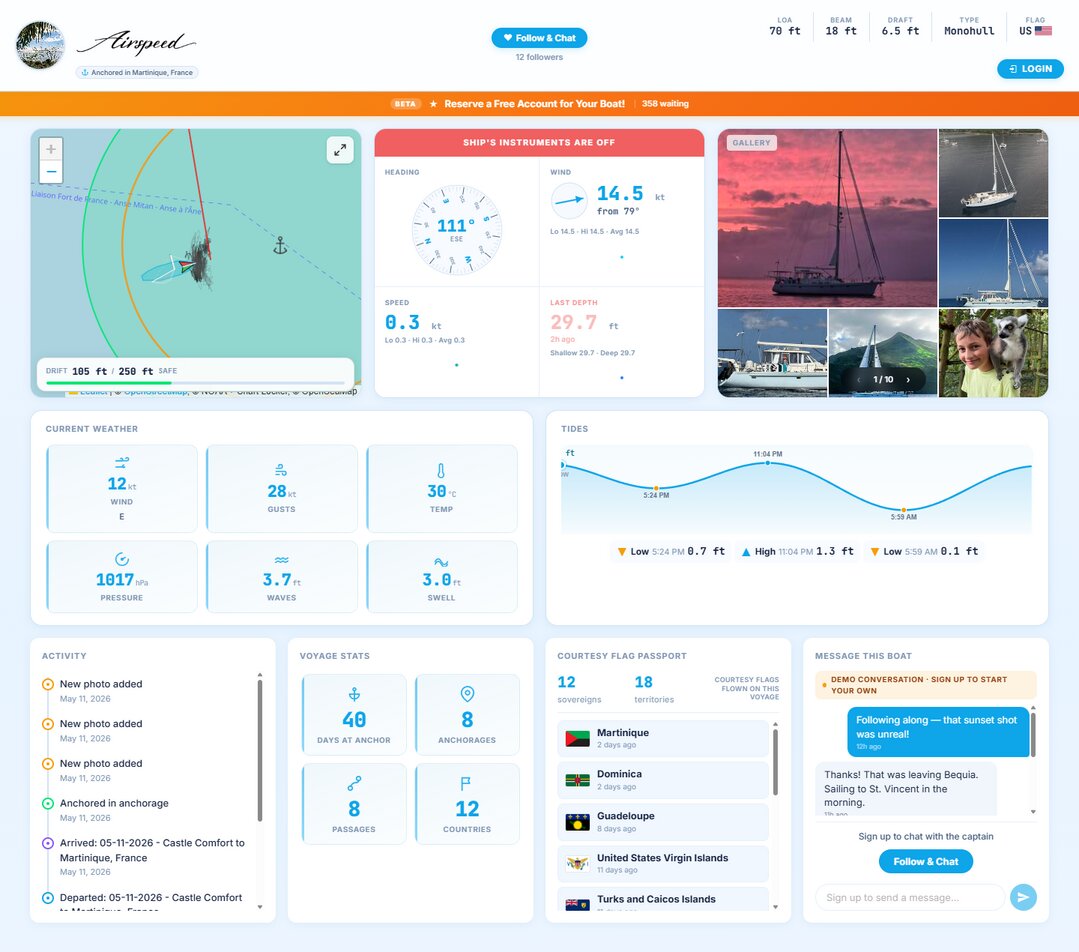Click the flag passport list scrollbar
The image size is (1079, 952).
coord(776,763)
